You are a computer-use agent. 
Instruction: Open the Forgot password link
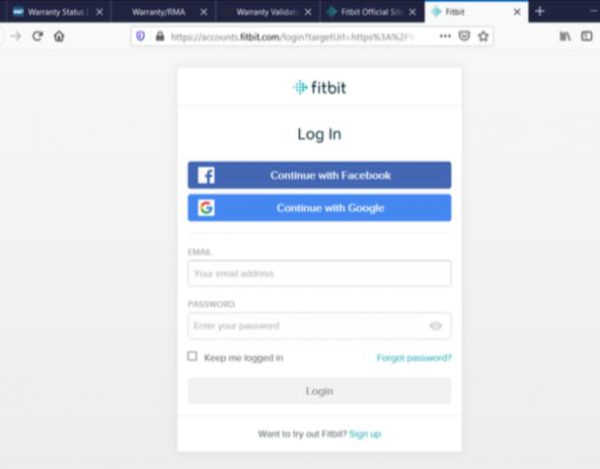coord(414,358)
